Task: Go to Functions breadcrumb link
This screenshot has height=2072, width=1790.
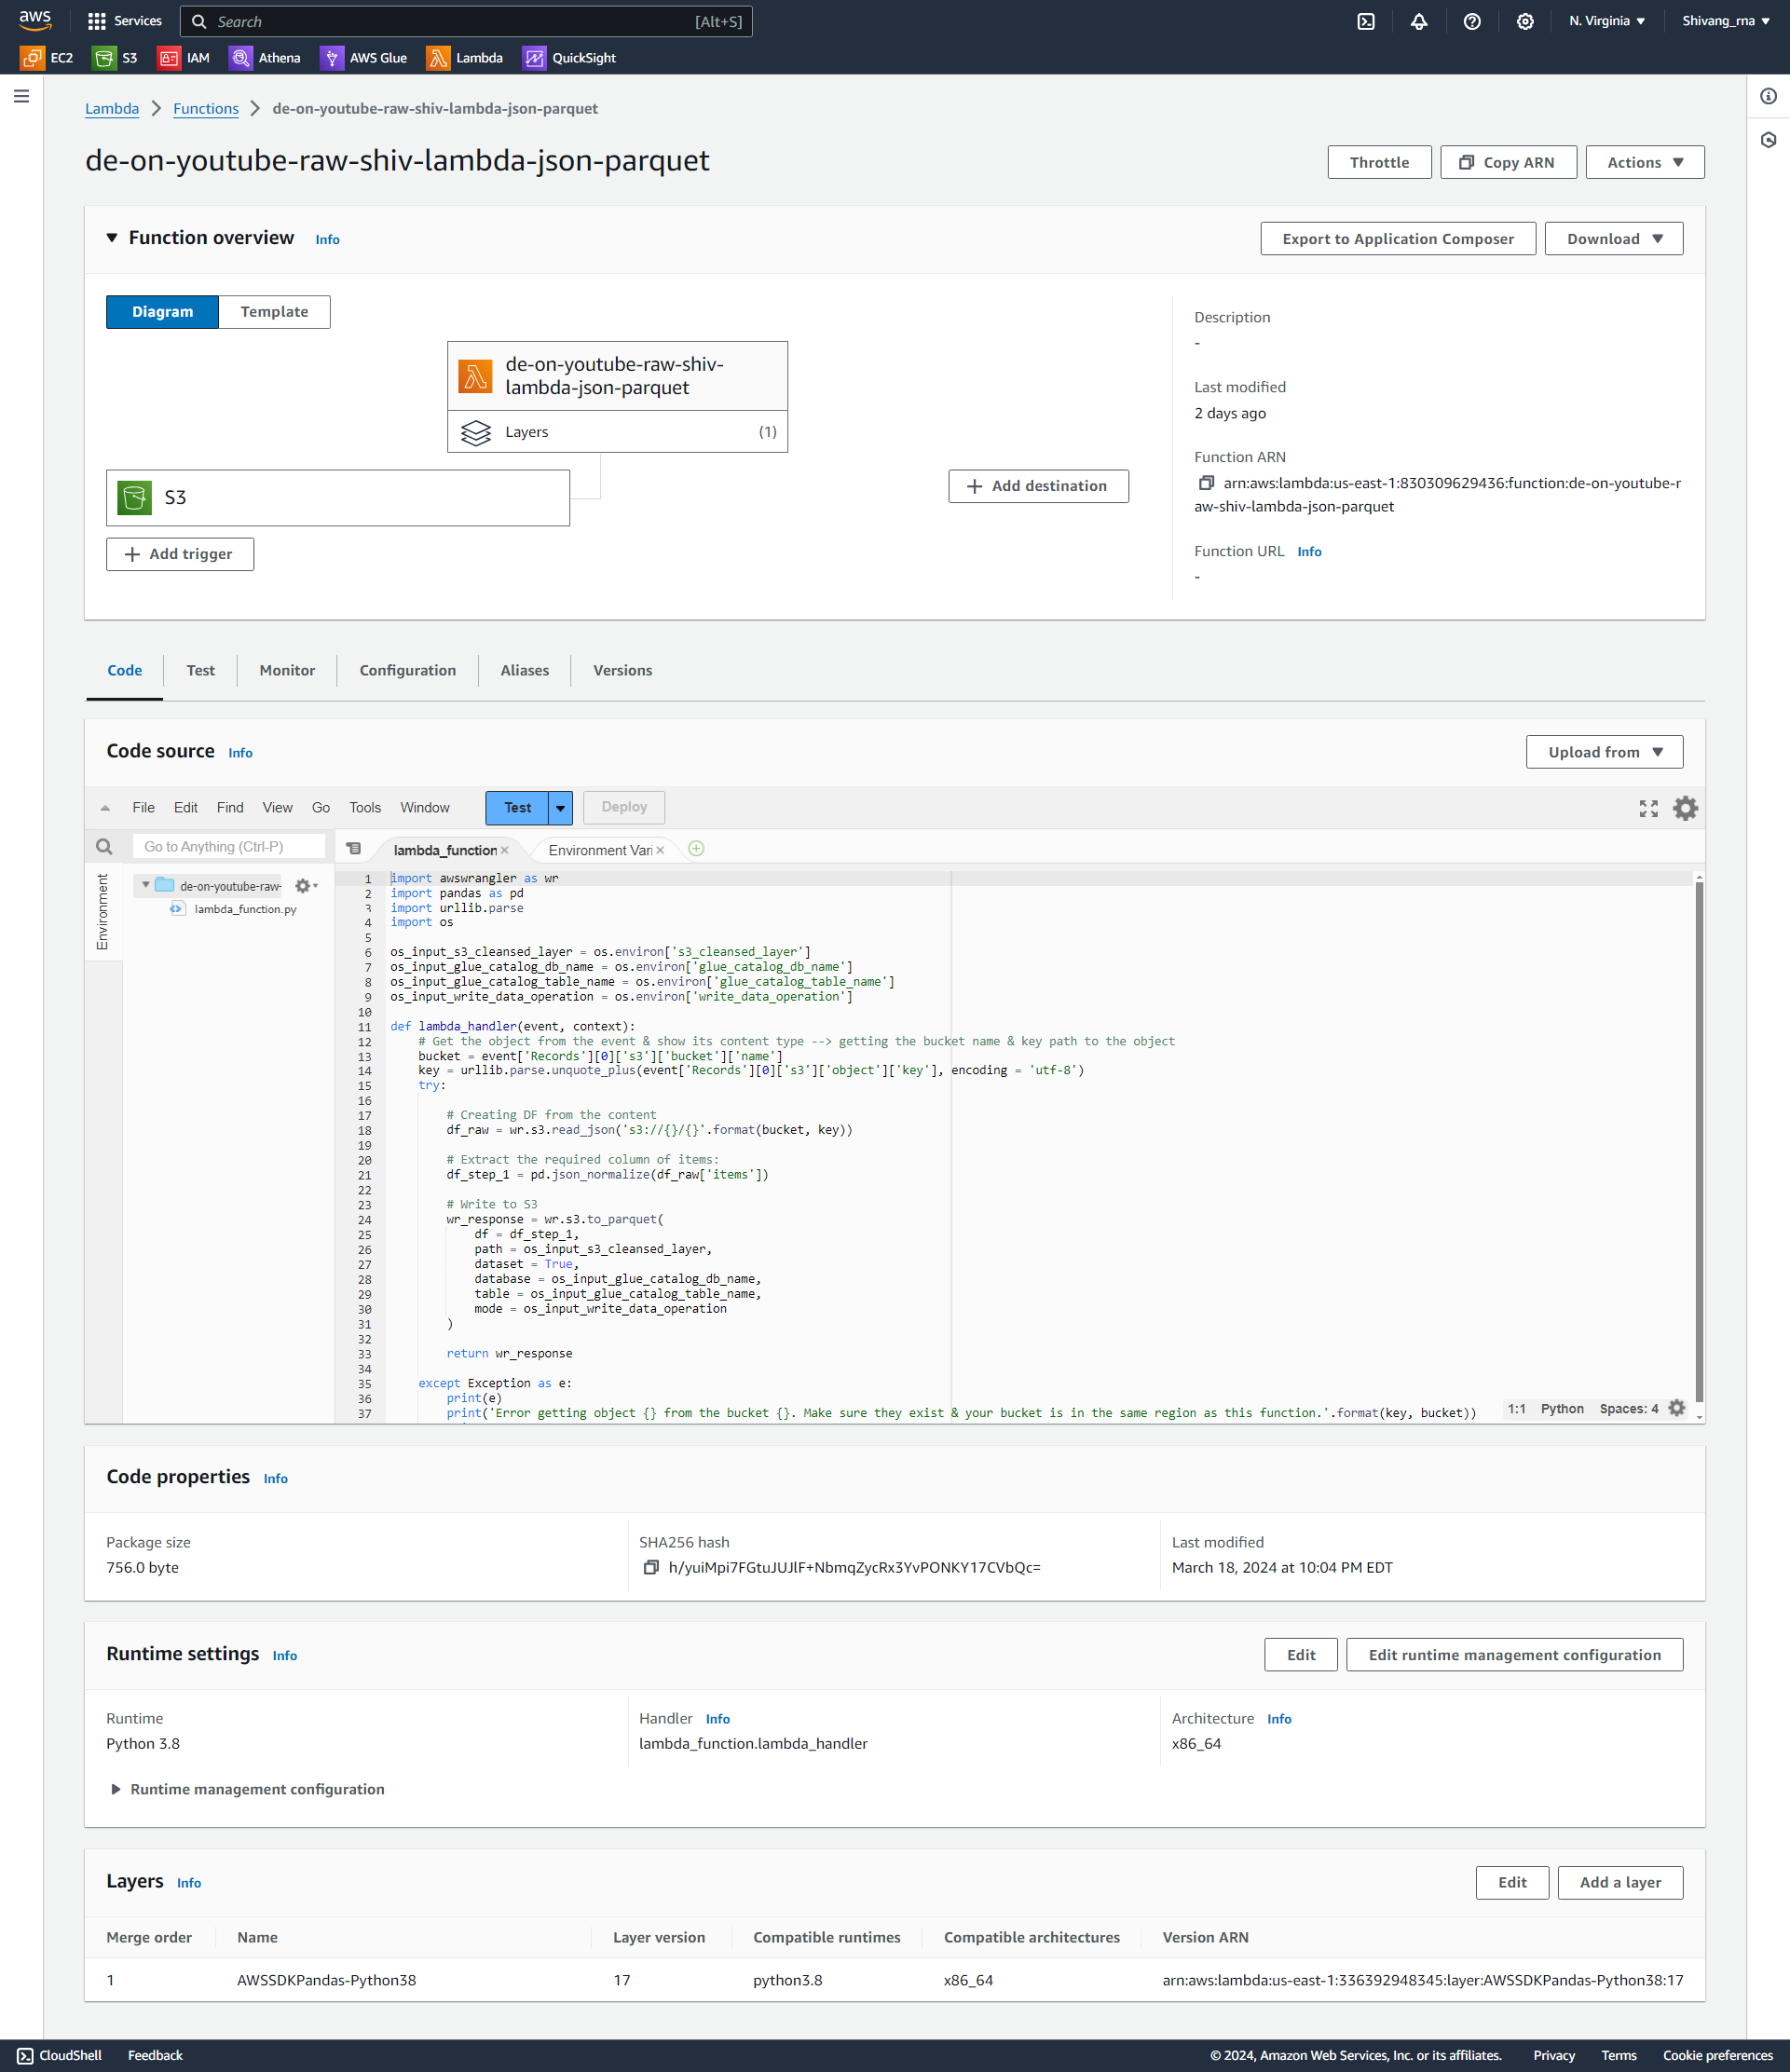Action: pos(205,109)
